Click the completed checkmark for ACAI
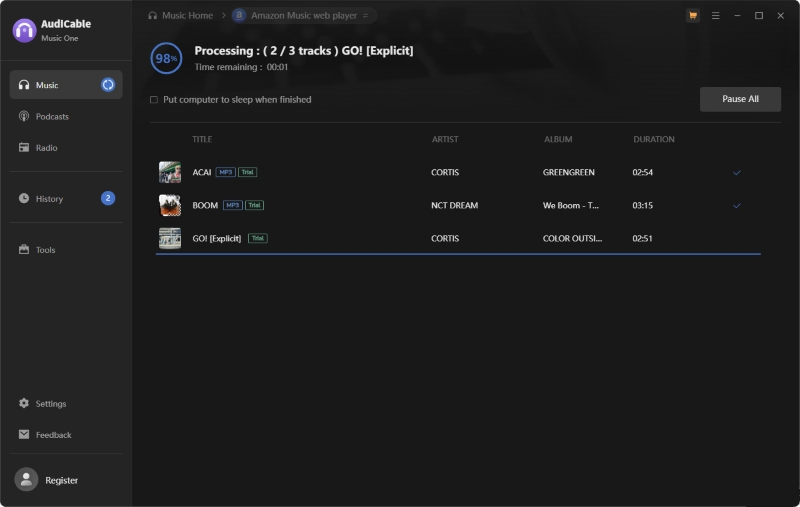800x507 pixels. tap(737, 172)
